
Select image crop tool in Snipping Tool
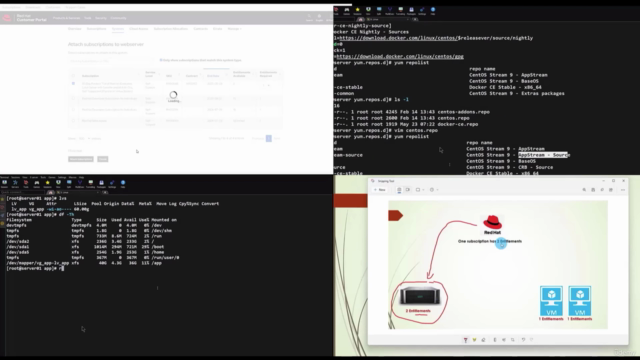tap(513, 340)
